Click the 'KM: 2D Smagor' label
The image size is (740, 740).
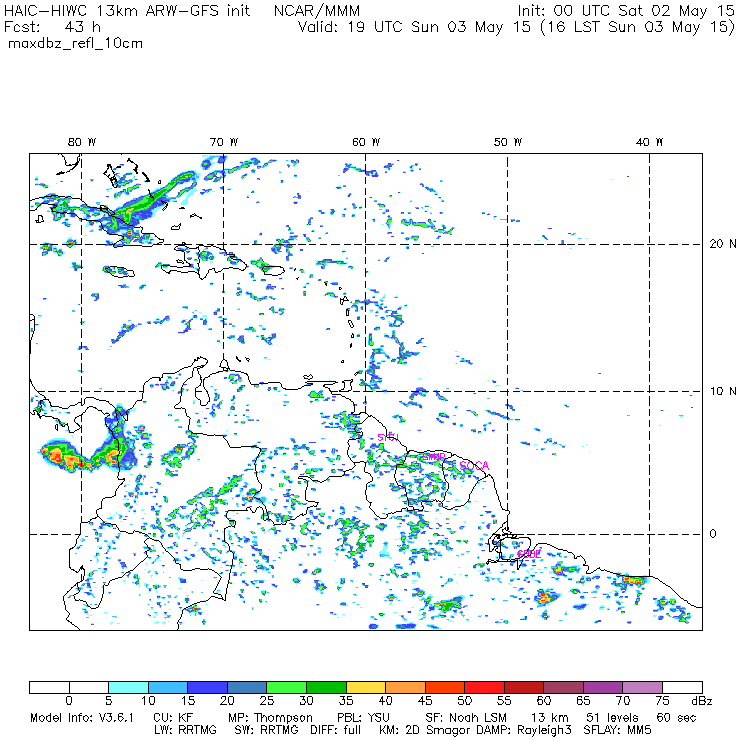click(425, 731)
